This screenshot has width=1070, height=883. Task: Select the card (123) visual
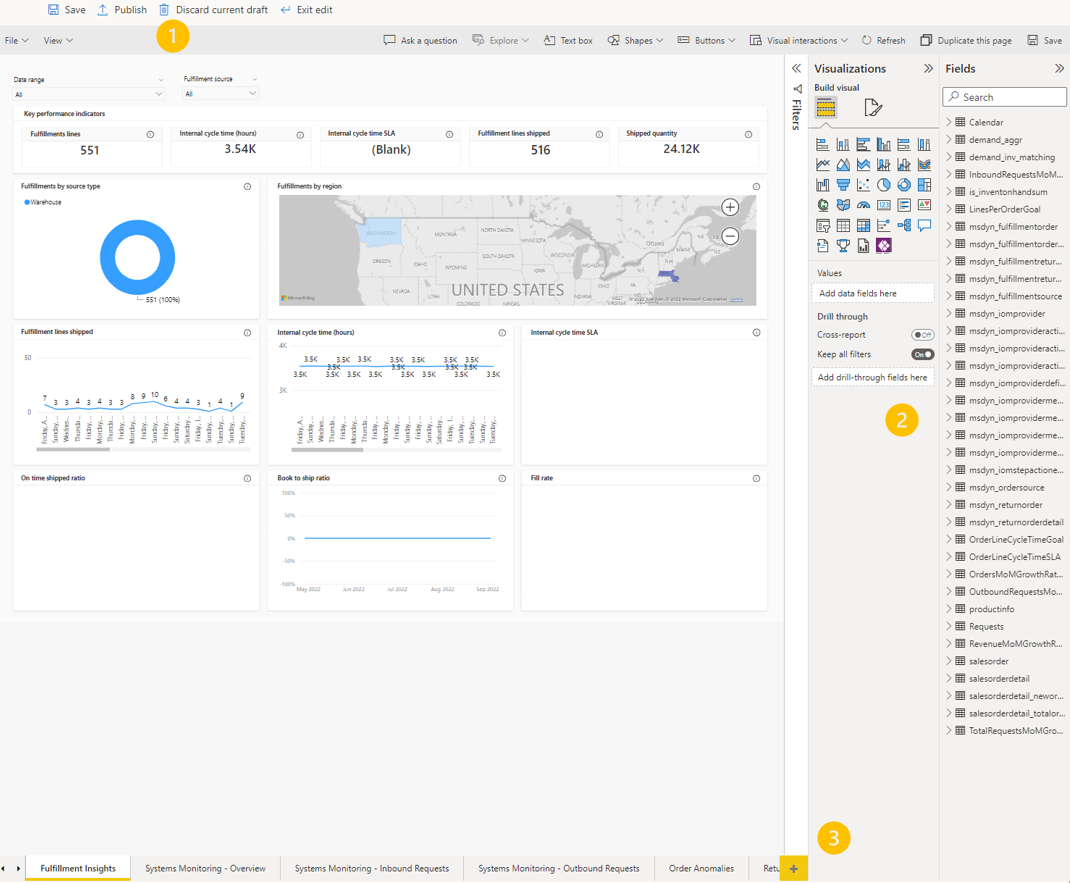pyautogui.click(x=884, y=205)
